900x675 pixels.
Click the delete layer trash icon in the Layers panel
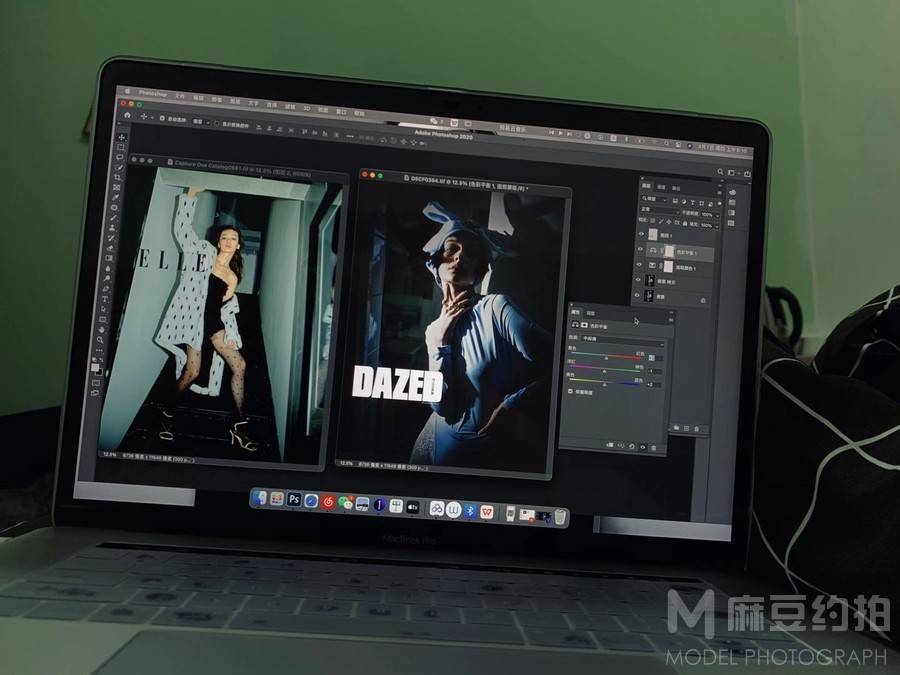[x=696, y=429]
